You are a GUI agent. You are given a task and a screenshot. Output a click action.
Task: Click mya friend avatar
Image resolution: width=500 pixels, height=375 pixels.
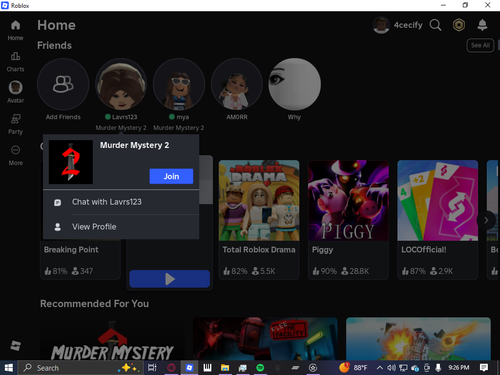click(x=179, y=84)
